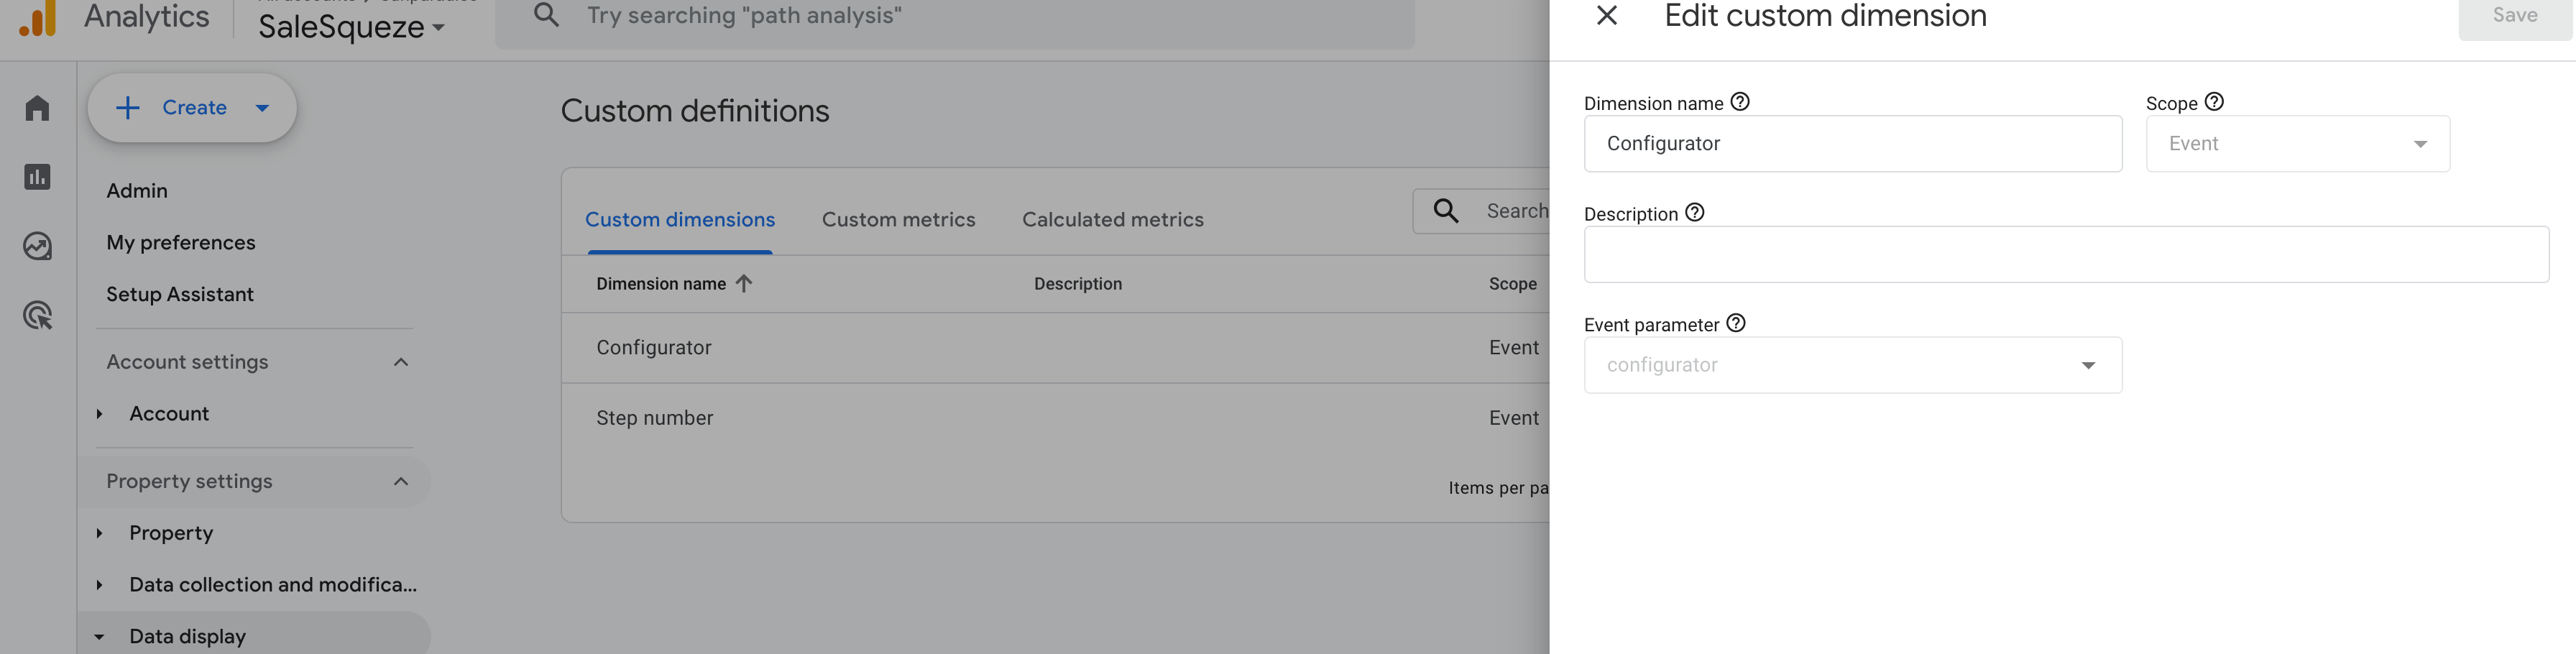This screenshot has height=654, width=2576.
Task: Click Event scope in Step number row
Action: tap(1514, 418)
